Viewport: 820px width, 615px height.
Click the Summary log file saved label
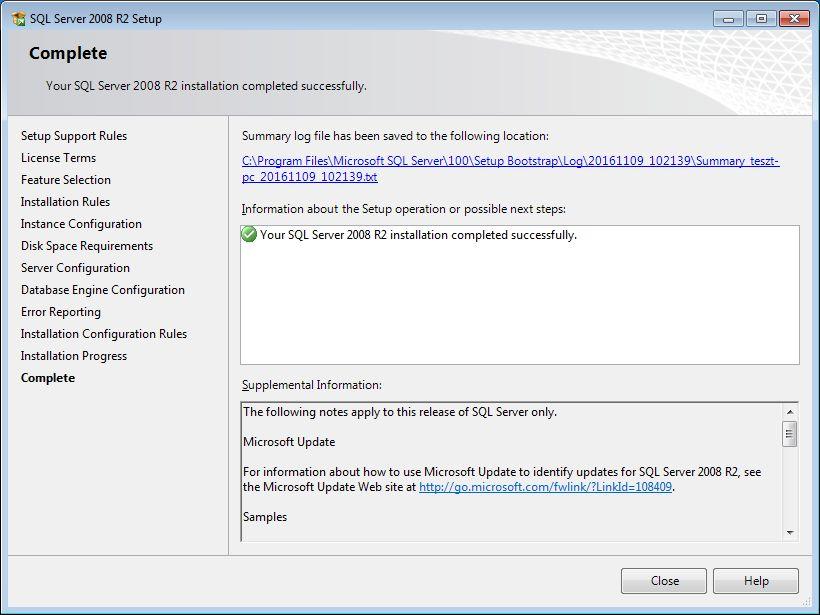pos(395,136)
